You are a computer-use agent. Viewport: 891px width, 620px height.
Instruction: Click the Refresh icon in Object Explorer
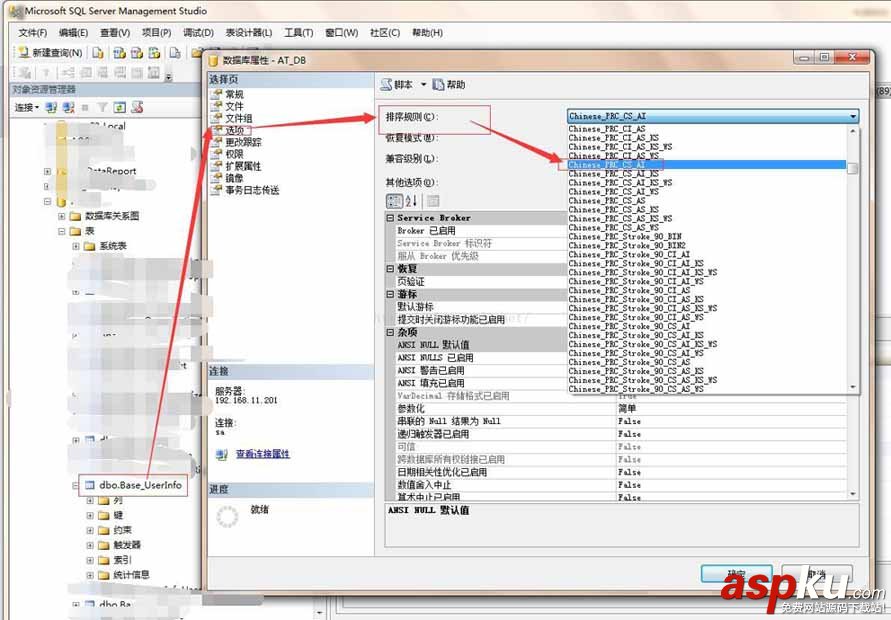(x=119, y=107)
